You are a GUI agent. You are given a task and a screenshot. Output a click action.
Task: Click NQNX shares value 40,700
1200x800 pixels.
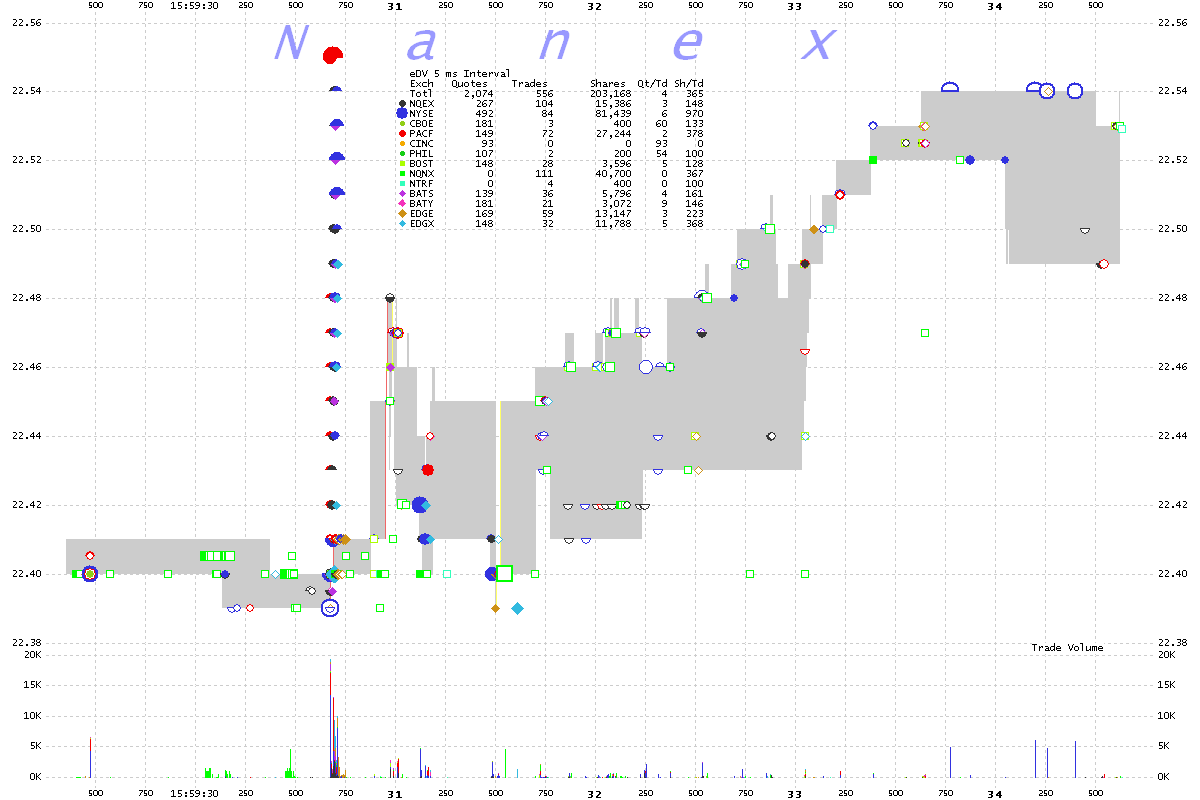click(x=613, y=173)
